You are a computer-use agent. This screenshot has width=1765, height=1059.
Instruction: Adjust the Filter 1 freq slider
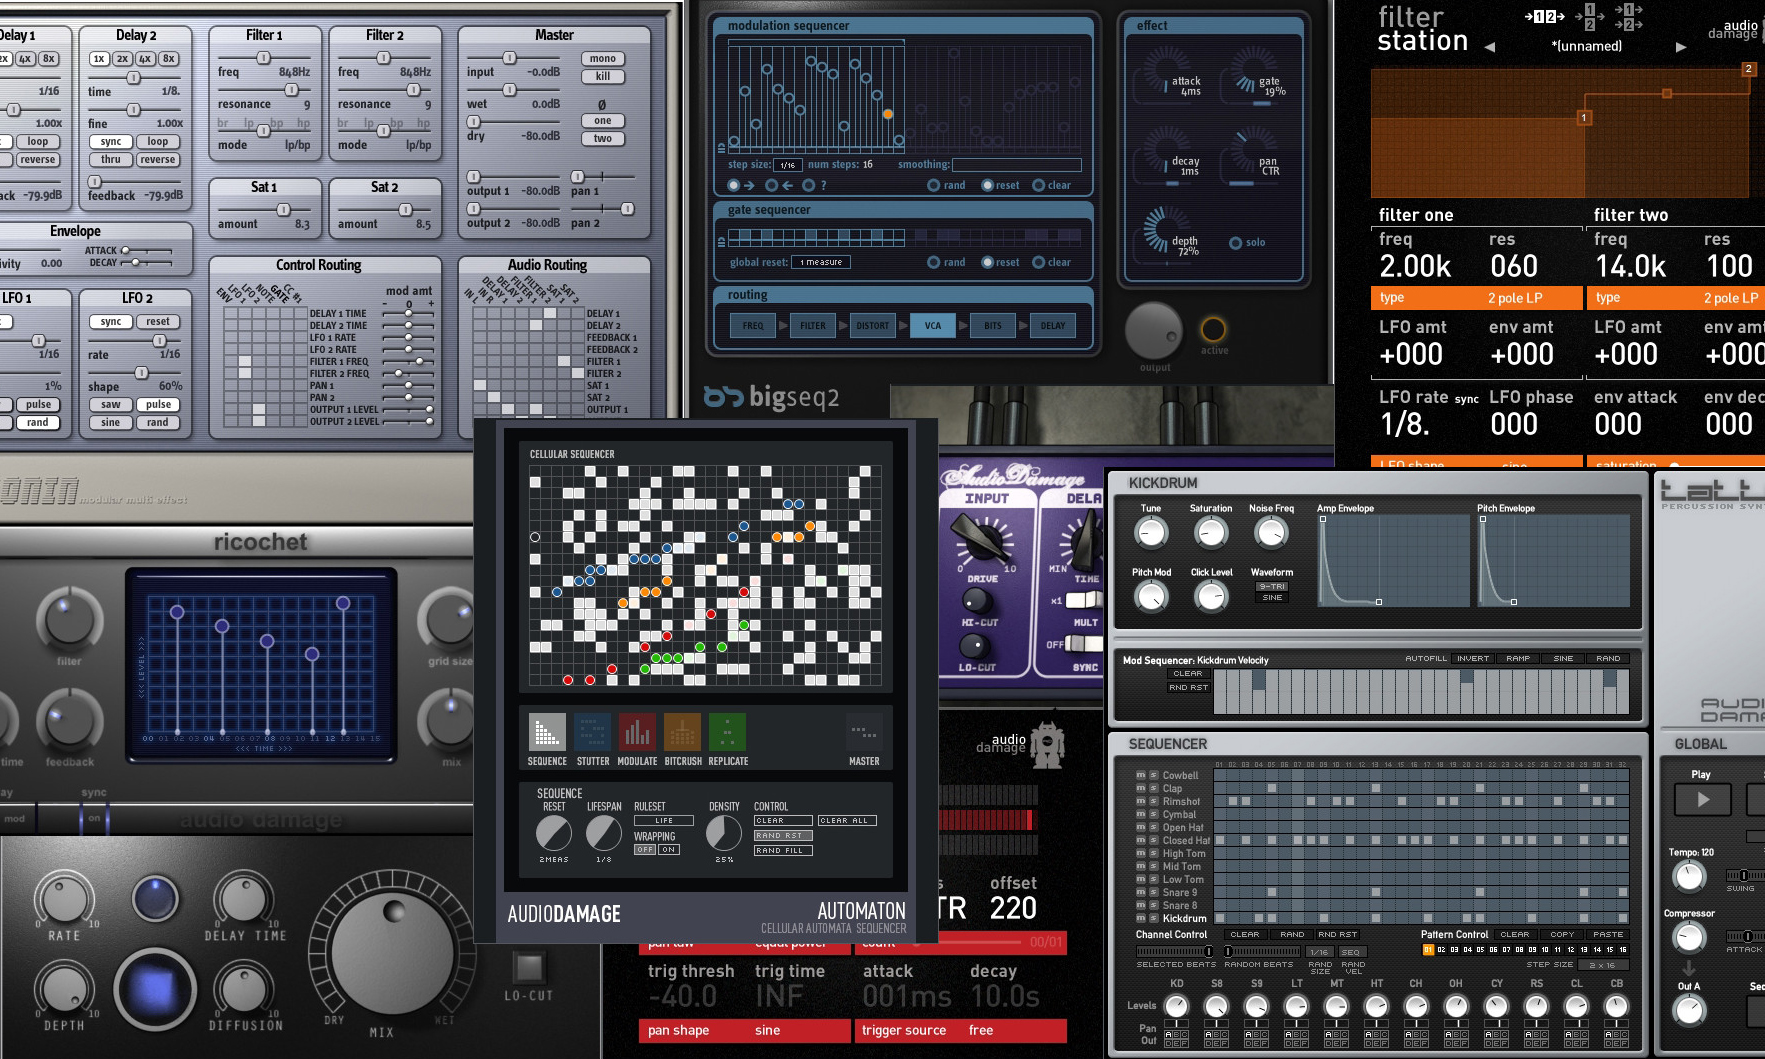(264, 58)
